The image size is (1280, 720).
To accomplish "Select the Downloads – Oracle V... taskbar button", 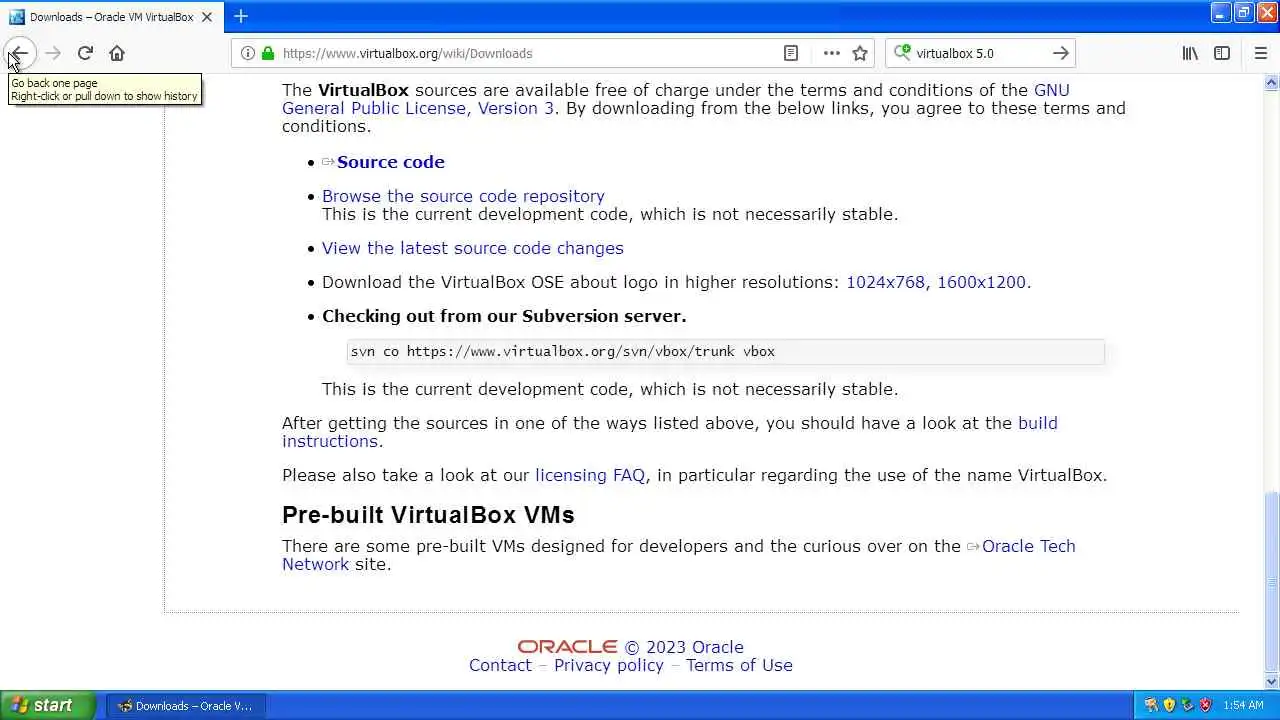I will coord(185,706).
